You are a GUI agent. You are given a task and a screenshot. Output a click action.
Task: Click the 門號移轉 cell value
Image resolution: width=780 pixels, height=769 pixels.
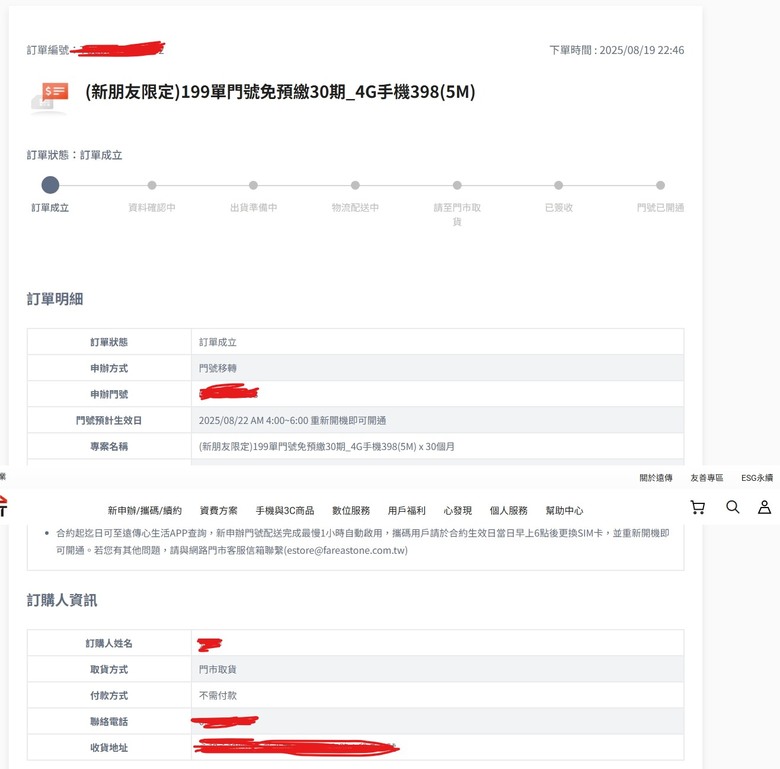217,368
